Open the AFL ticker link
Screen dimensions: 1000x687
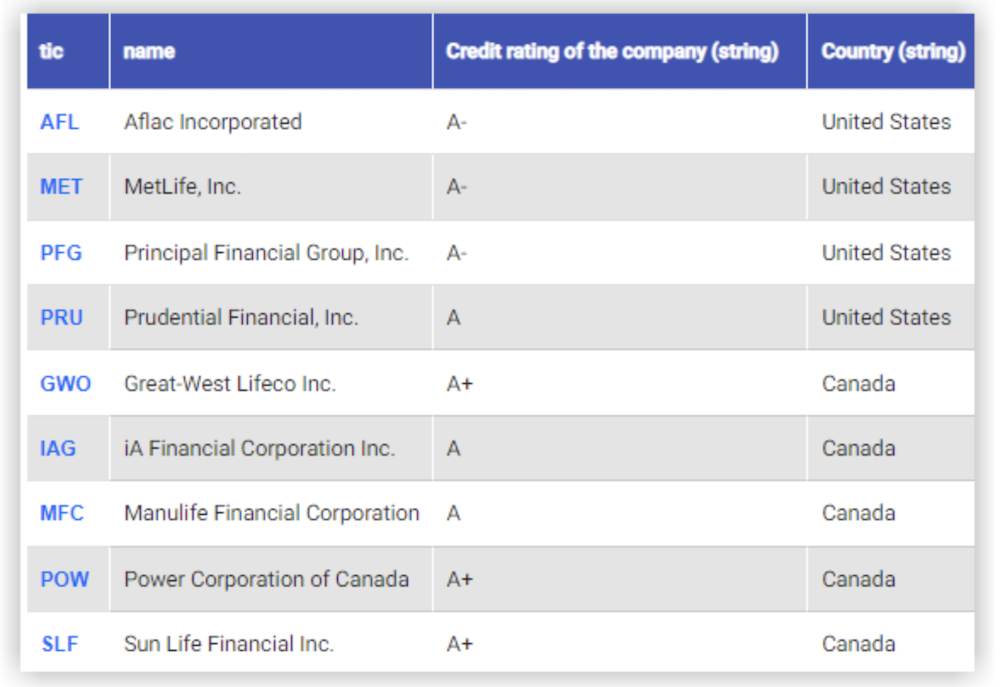point(59,122)
